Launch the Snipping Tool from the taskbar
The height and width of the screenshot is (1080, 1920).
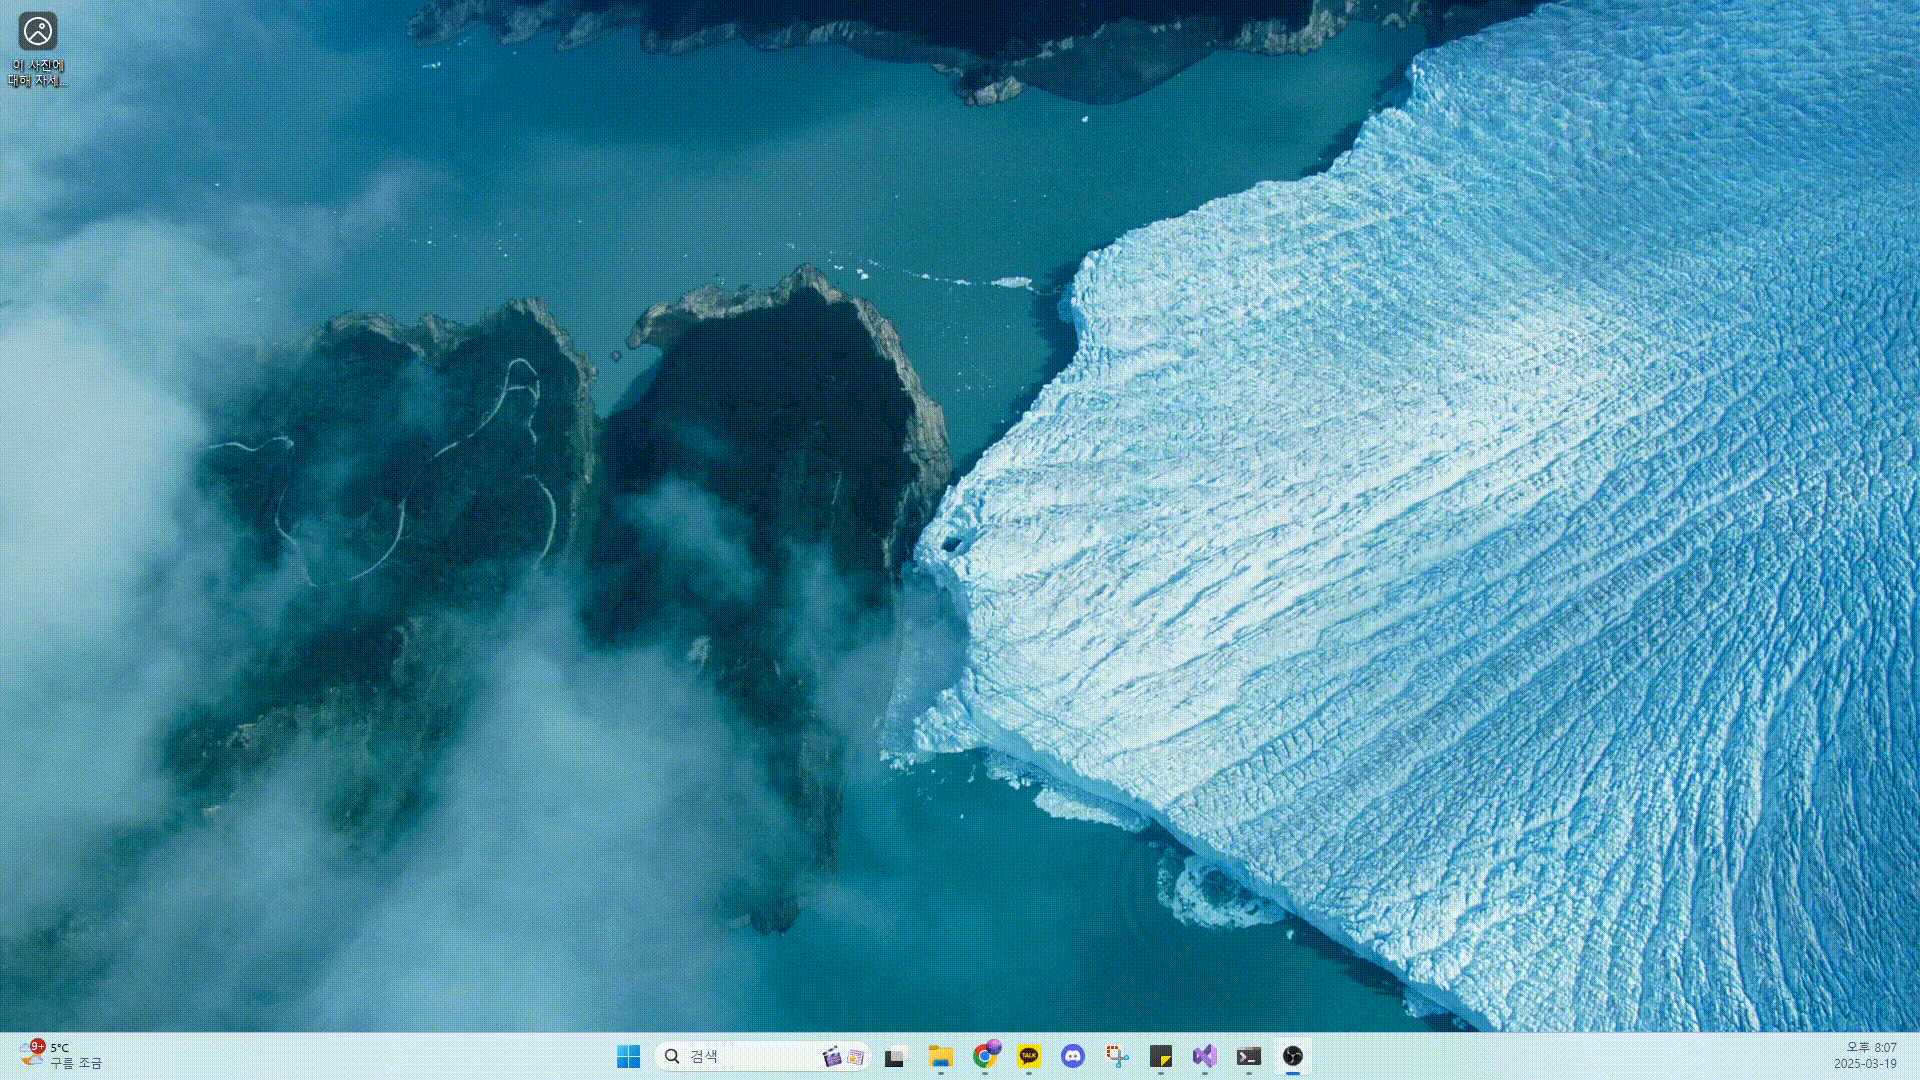click(1117, 1056)
